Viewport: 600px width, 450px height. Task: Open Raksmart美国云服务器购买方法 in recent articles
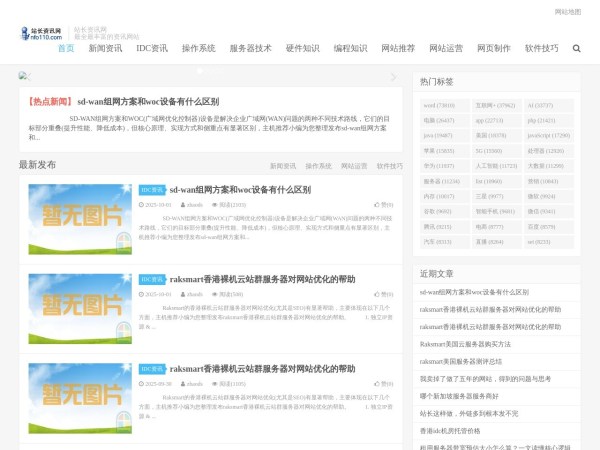465,344
